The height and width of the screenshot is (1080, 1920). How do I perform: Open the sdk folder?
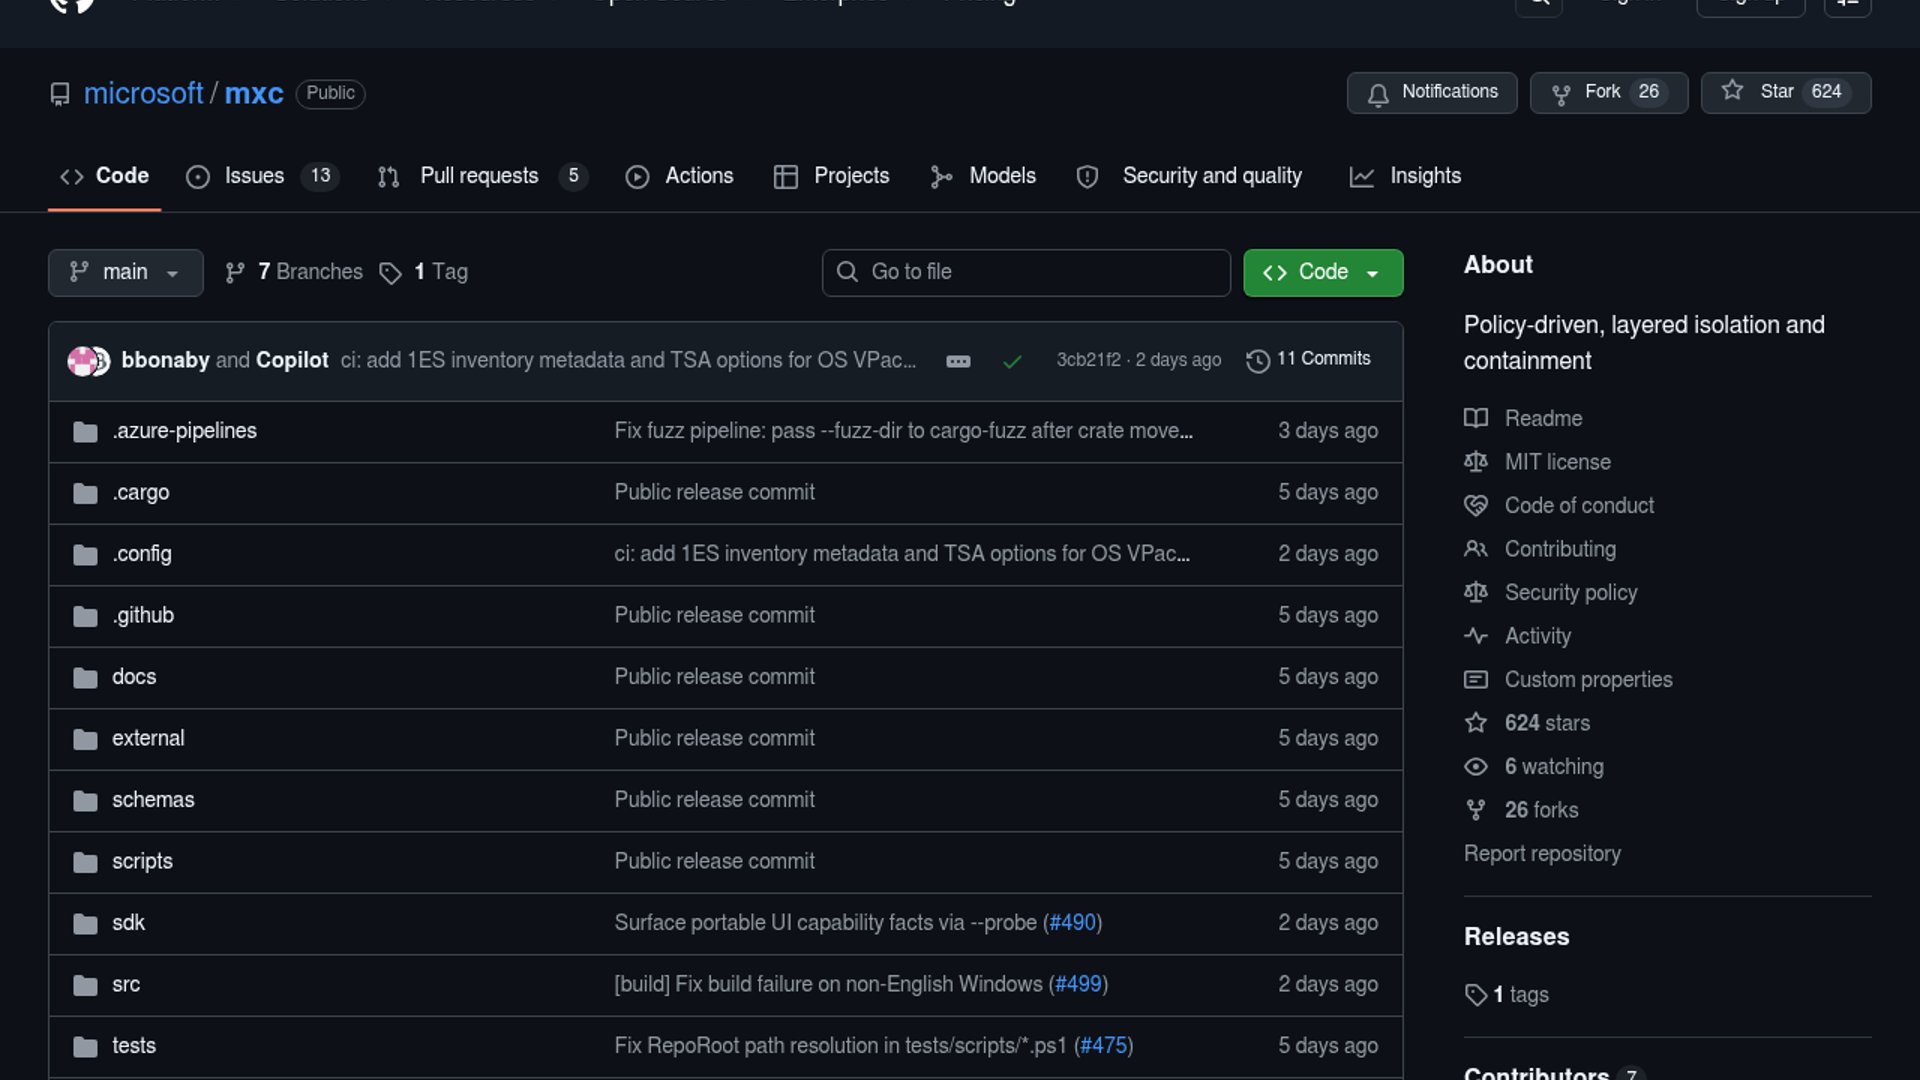coord(128,923)
